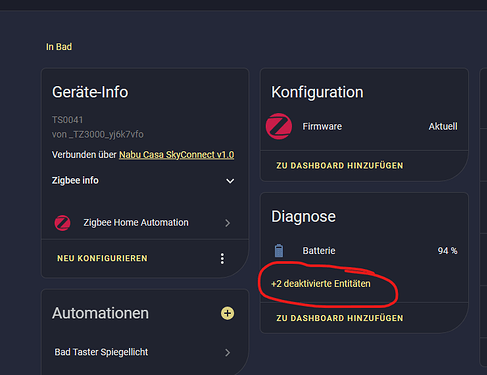
Task: Open the Zigbee Home Automation integration entry
Action: pos(143,223)
